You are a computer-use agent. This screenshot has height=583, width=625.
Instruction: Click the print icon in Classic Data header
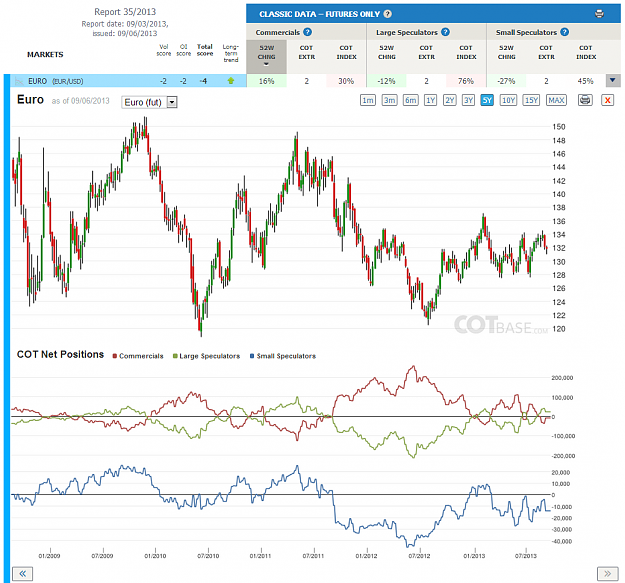pyautogui.click(x=599, y=14)
